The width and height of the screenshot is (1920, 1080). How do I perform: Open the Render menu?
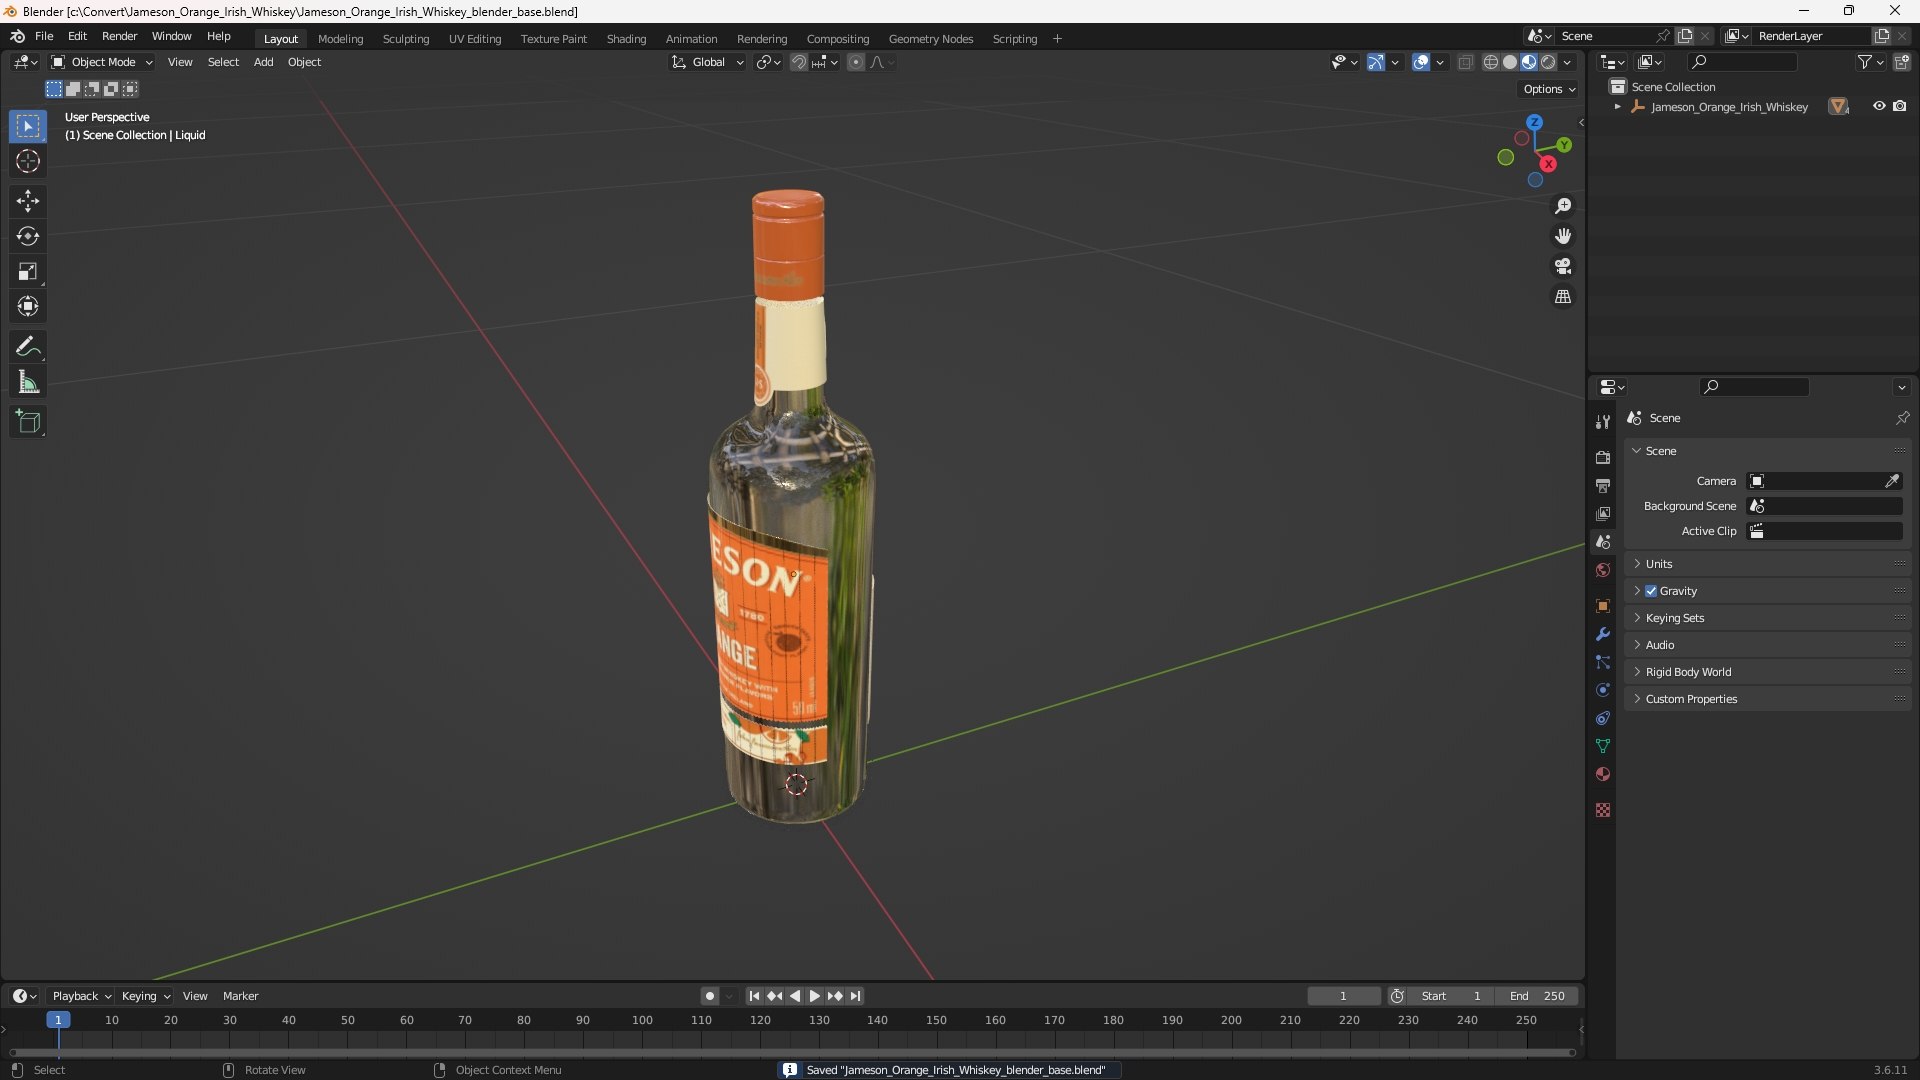[x=119, y=36]
